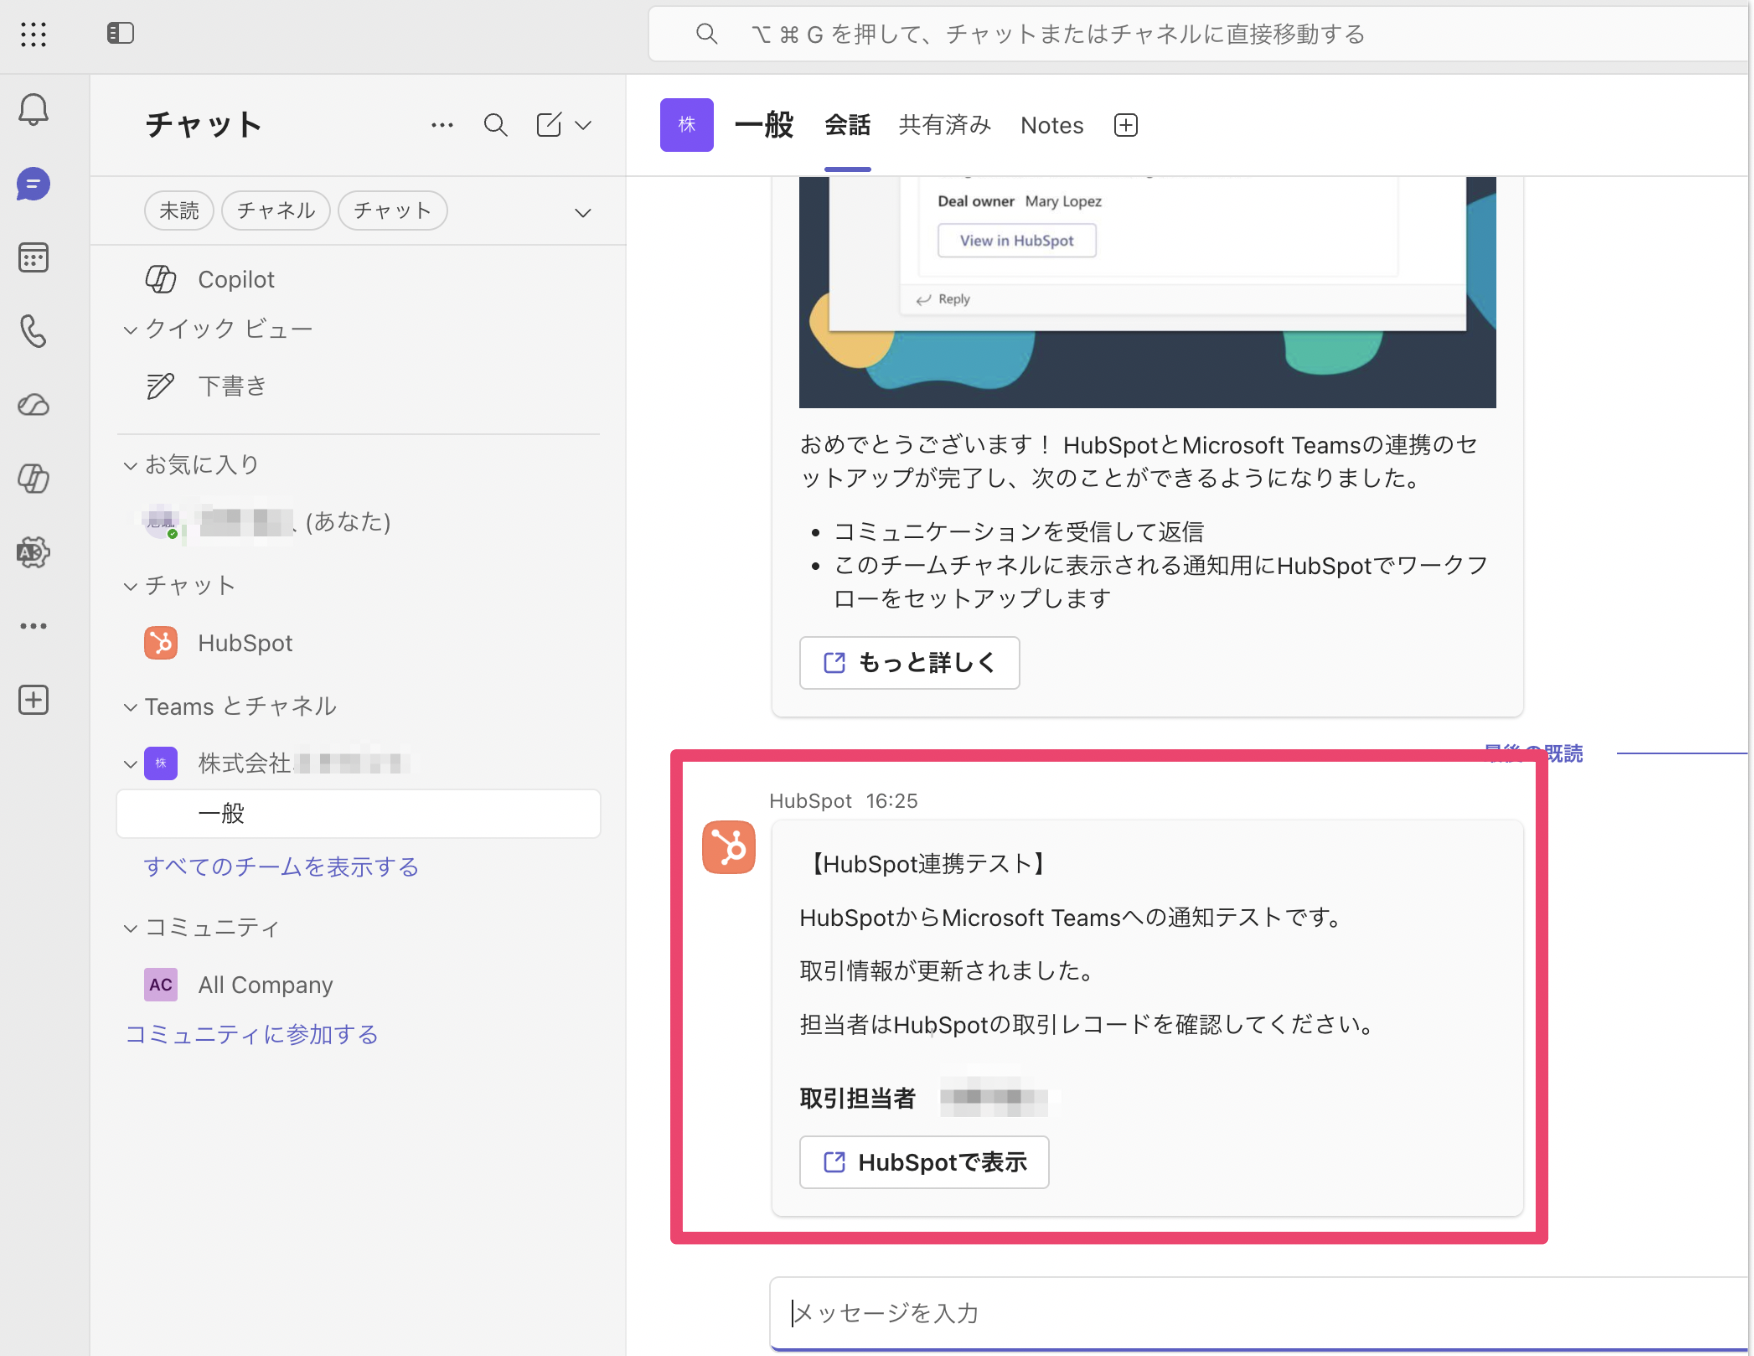Viewport: 1754px width, 1356px height.
Task: Open the Chat icon in left rail
Action: point(33,184)
